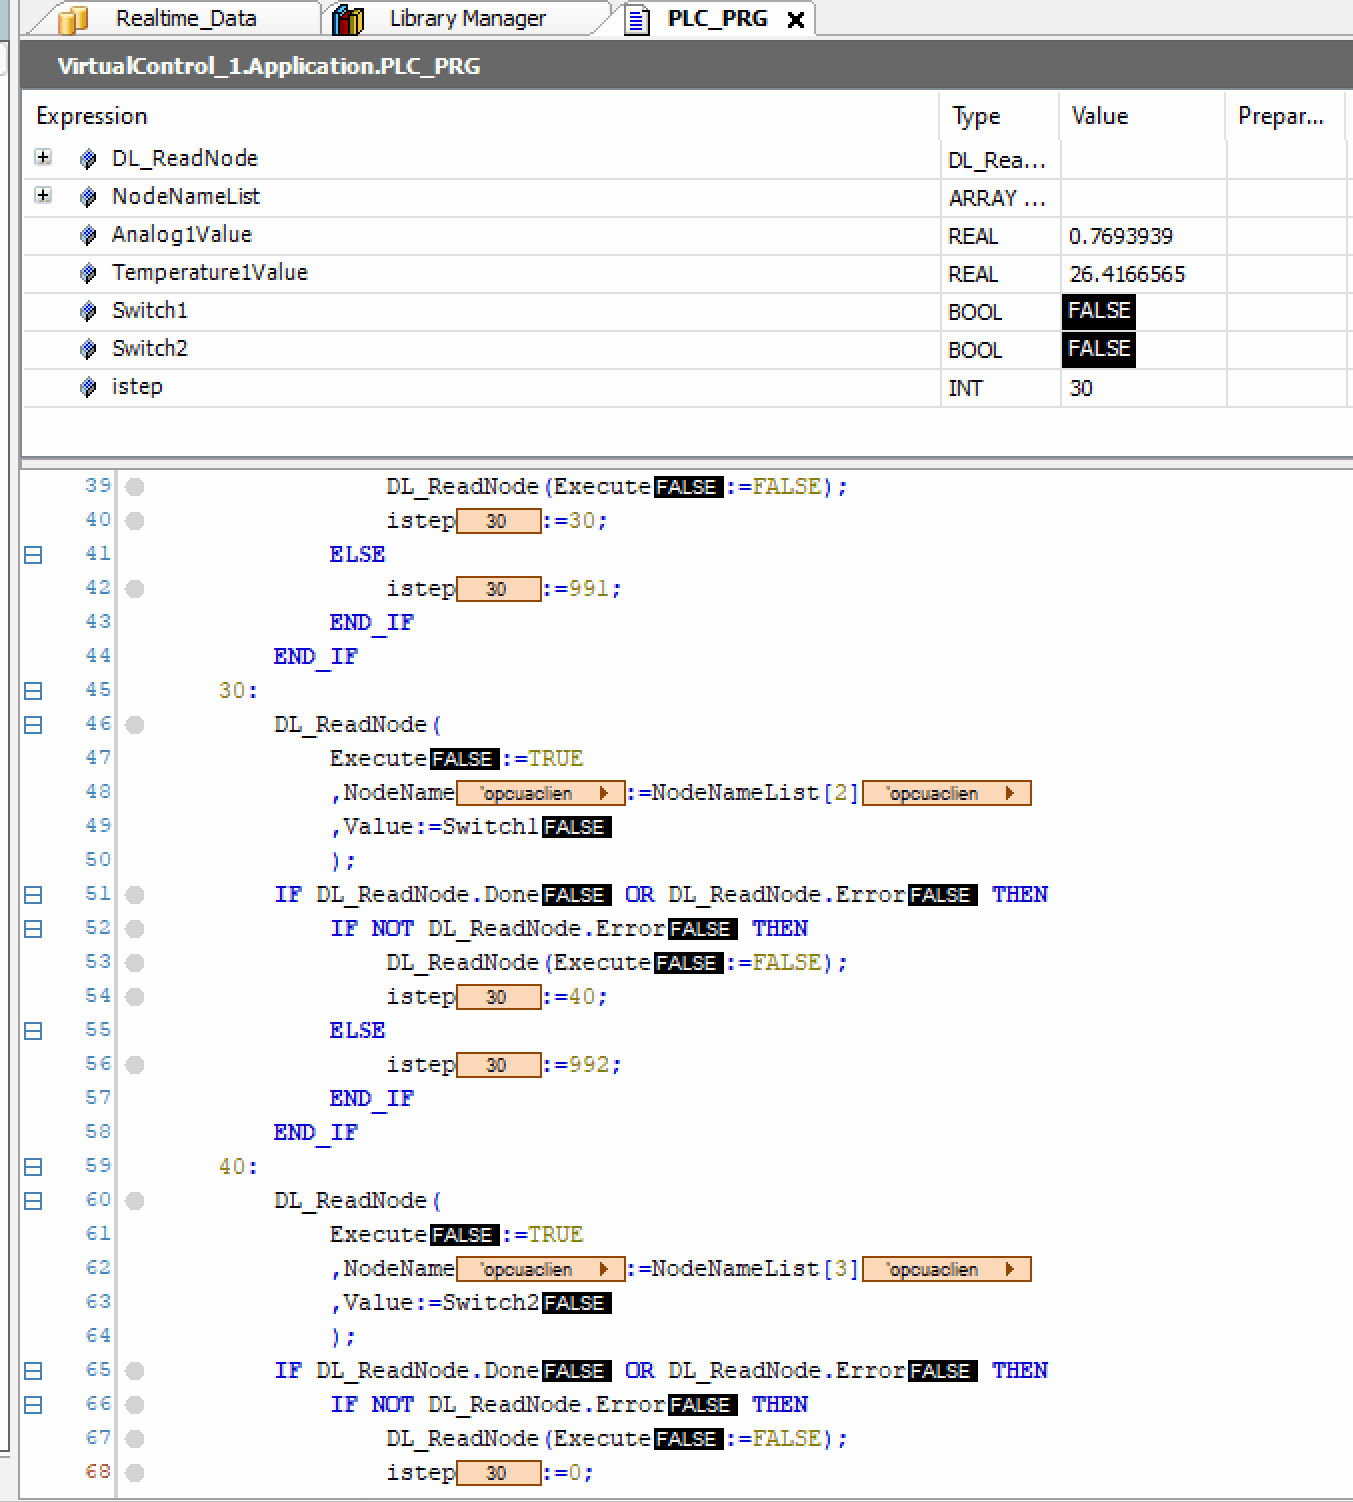Click the Switch1 FALSE value cell

tap(1099, 311)
